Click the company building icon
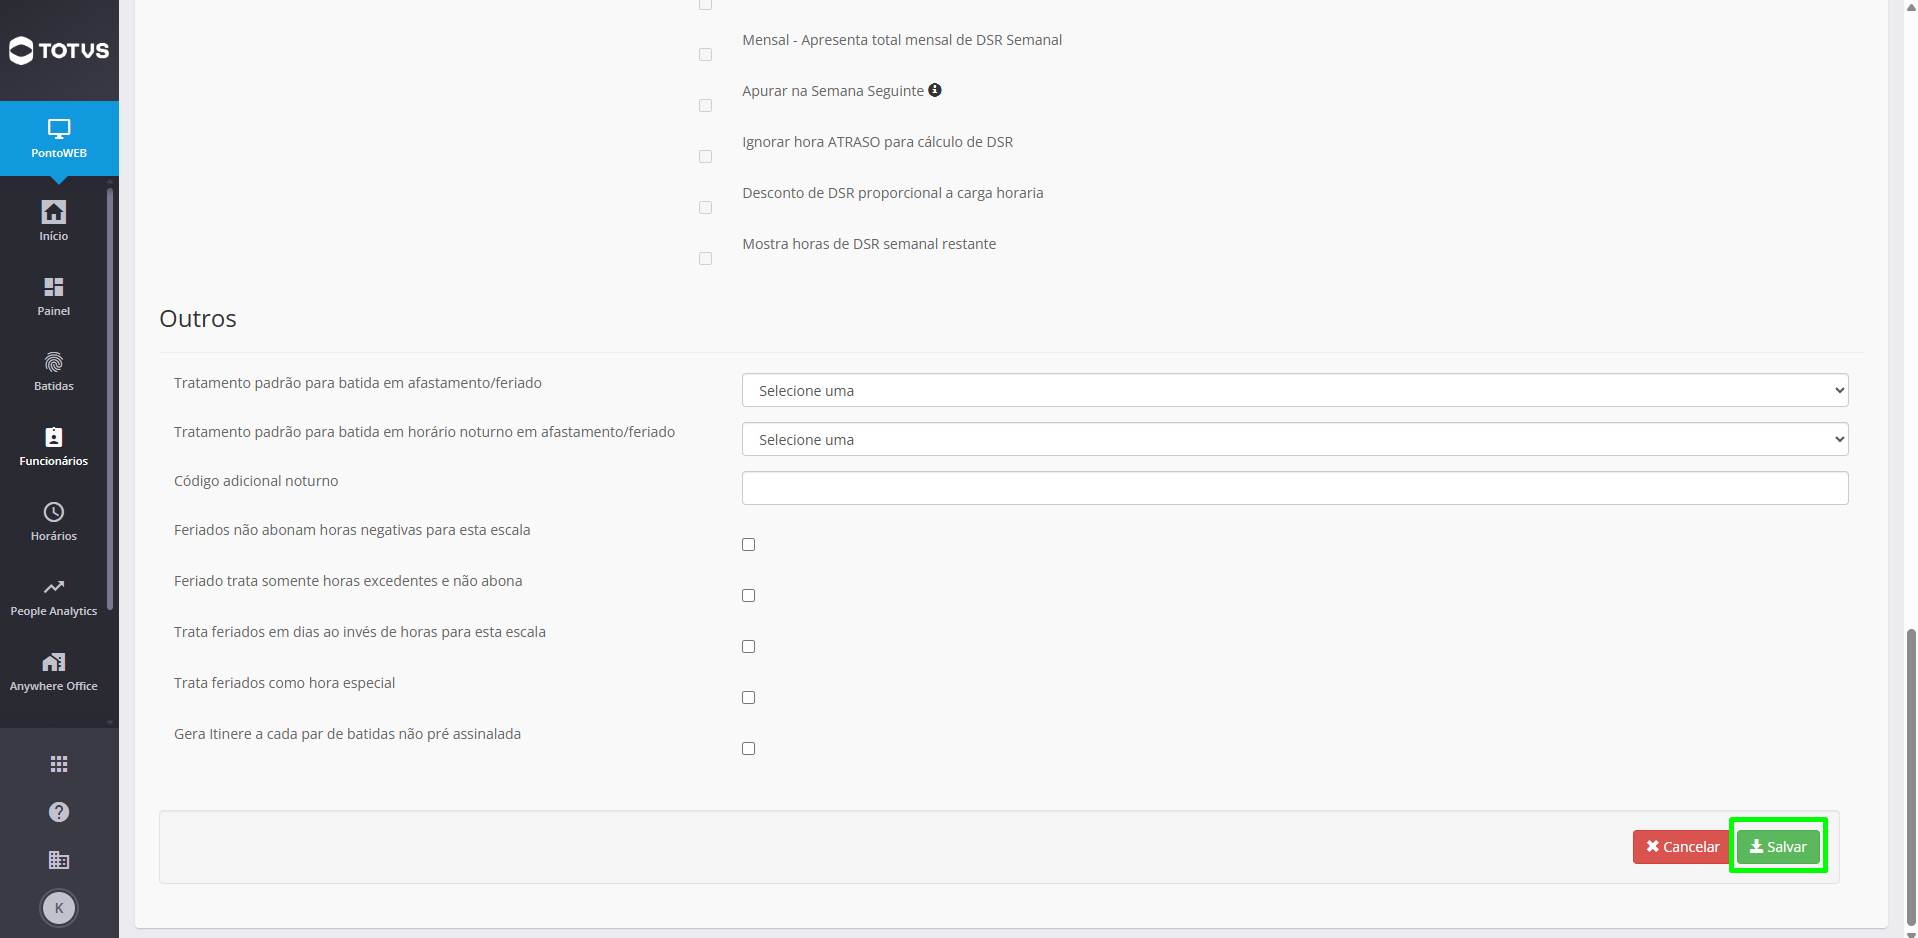 (59, 860)
